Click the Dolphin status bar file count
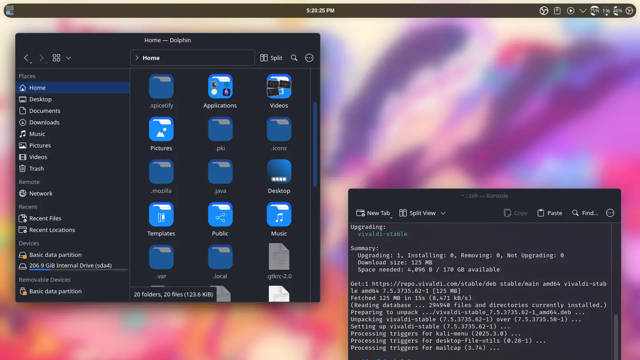 click(x=173, y=294)
